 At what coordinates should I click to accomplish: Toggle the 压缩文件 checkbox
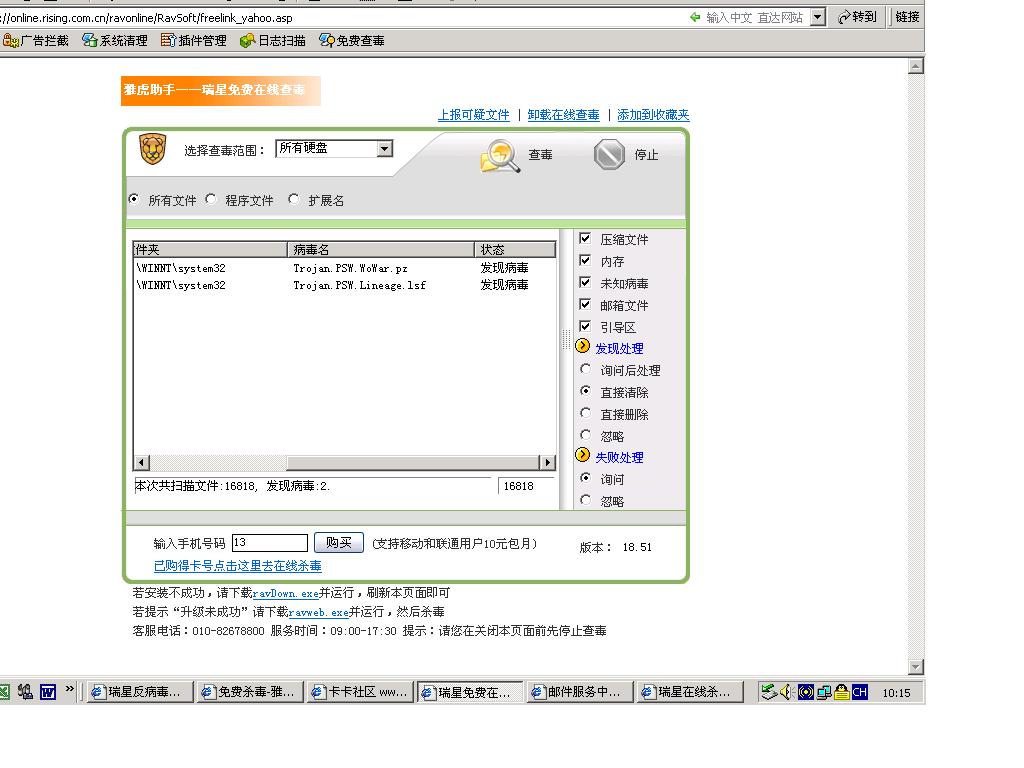pos(585,238)
